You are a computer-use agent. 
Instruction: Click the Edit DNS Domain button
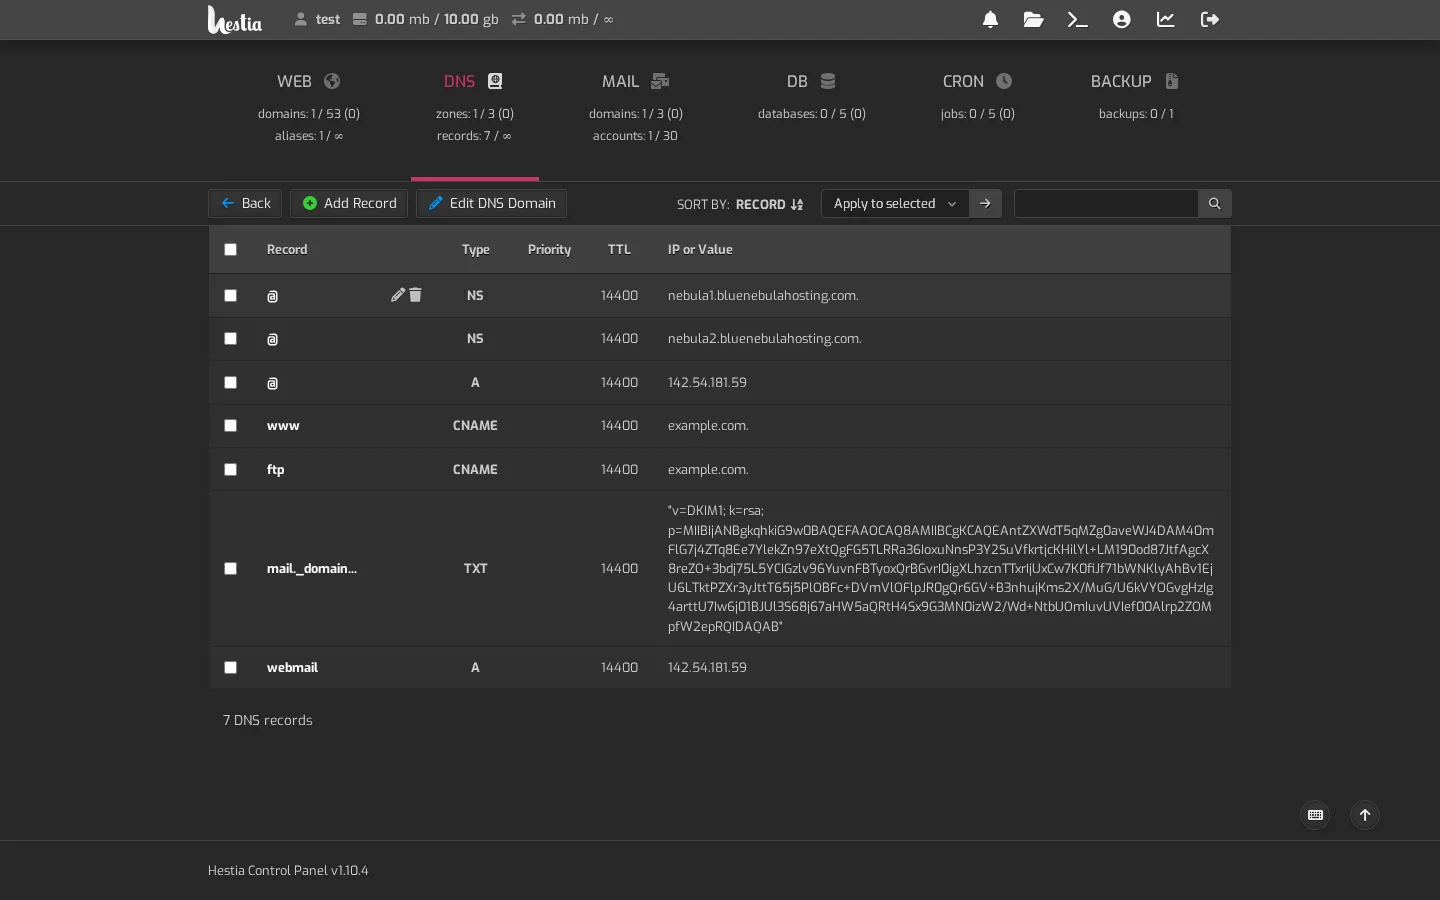tap(492, 203)
